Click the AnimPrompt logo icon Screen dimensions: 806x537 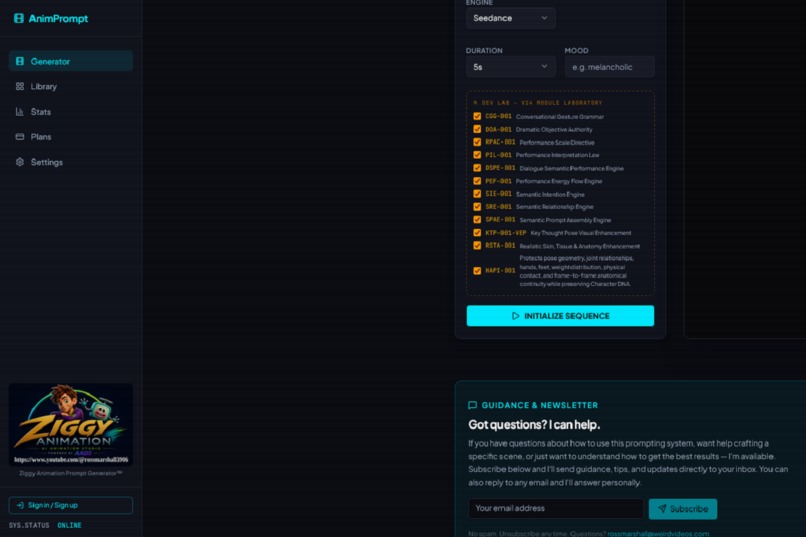pyautogui.click(x=19, y=18)
